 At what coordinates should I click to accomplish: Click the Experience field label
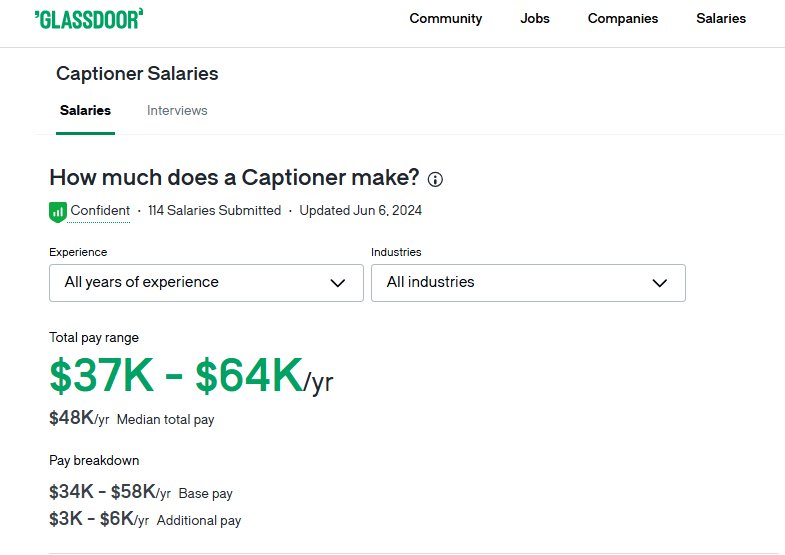(x=78, y=252)
